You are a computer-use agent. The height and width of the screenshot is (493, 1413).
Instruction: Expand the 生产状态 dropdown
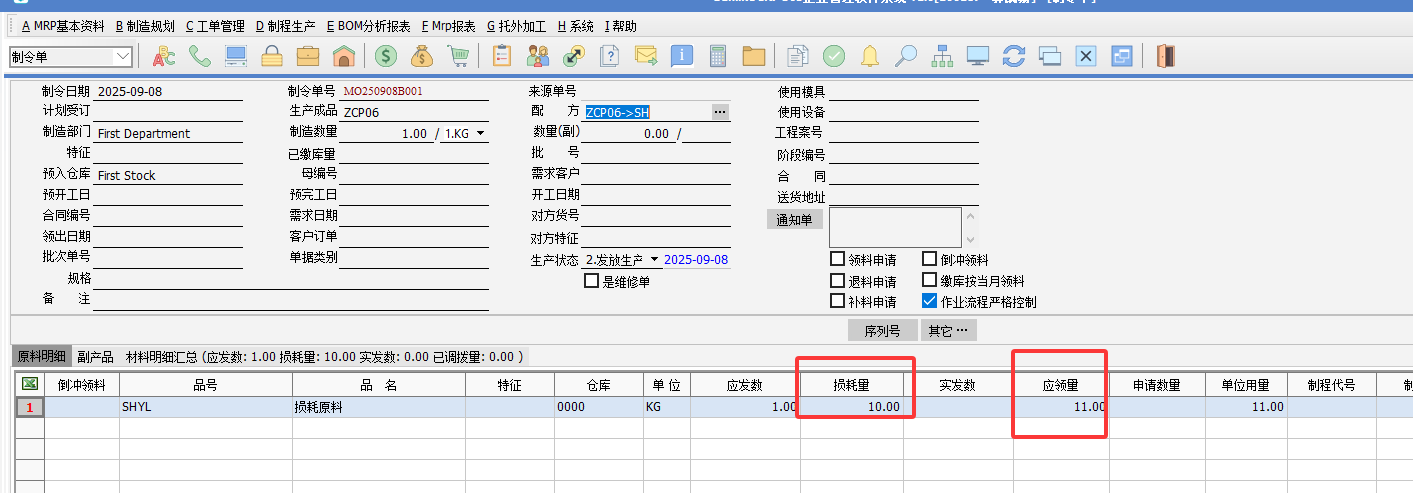pos(654,260)
